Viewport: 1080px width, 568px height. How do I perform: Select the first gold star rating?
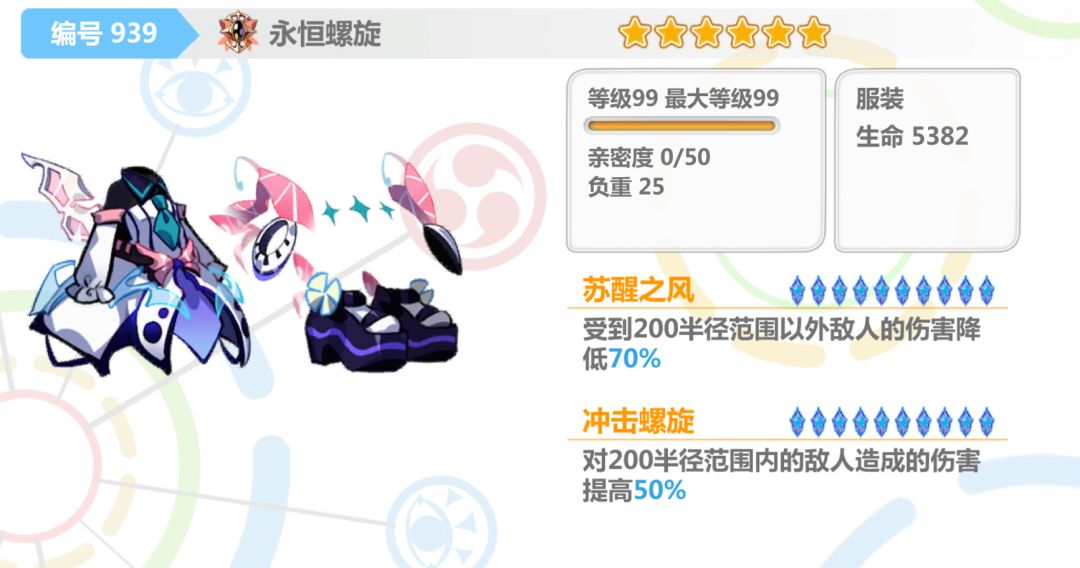tap(634, 32)
